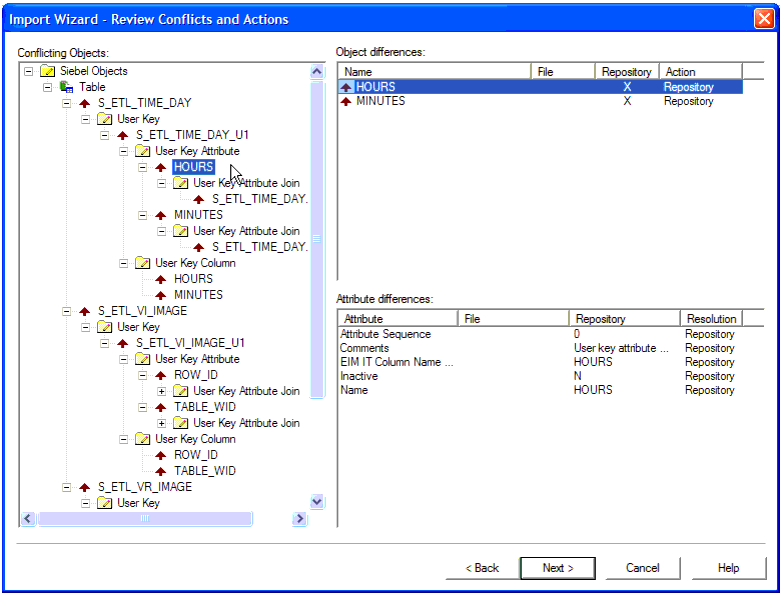This screenshot has height=595, width=782.
Task: Click the File column header in Object differences
Action: (563, 71)
